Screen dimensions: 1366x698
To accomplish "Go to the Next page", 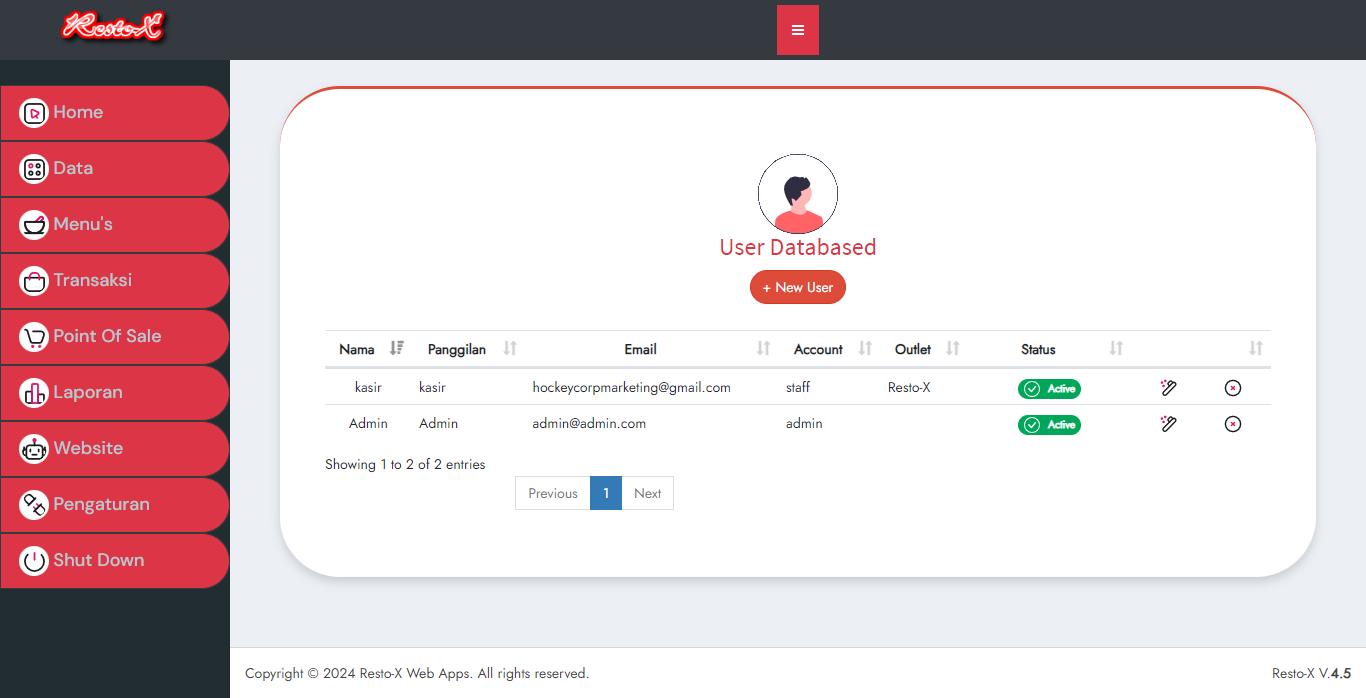I will [648, 493].
